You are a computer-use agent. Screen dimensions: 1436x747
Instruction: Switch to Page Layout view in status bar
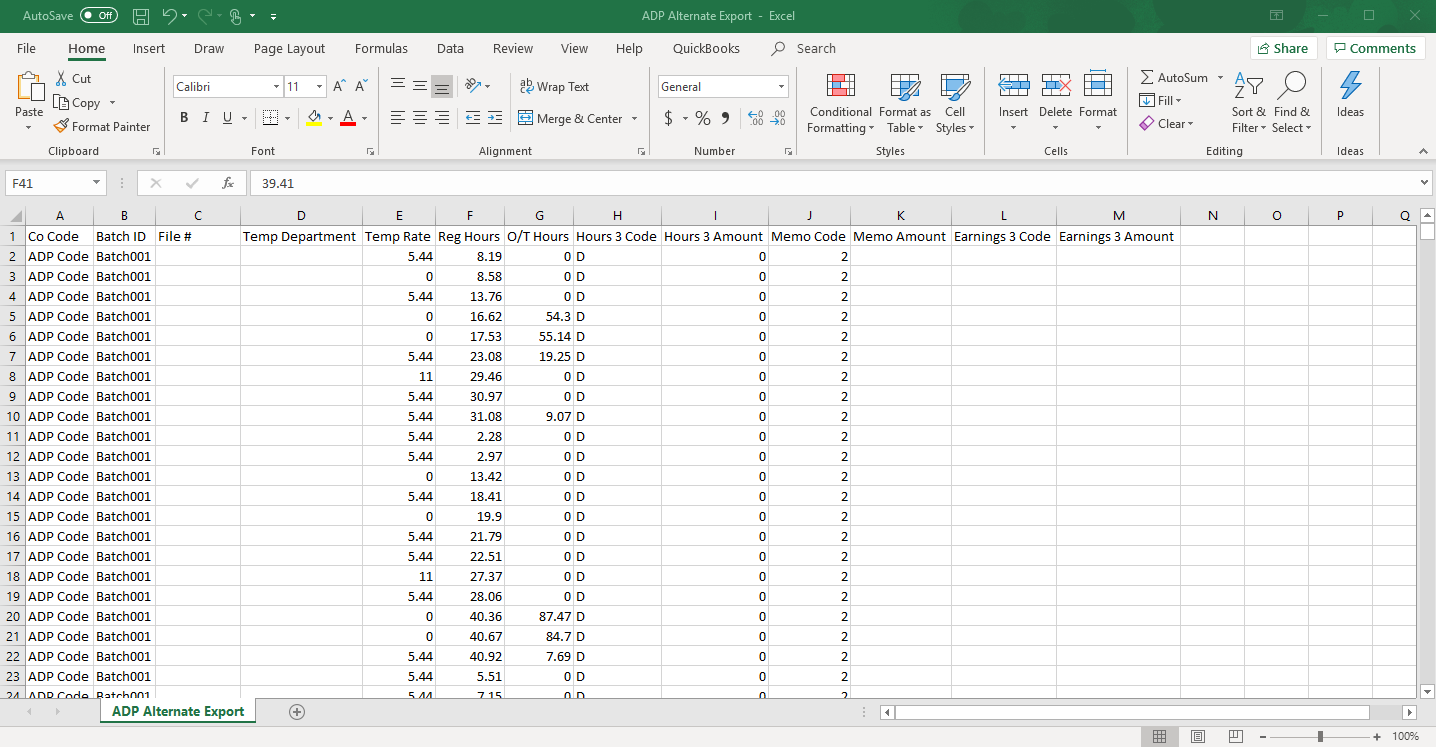(x=1198, y=736)
